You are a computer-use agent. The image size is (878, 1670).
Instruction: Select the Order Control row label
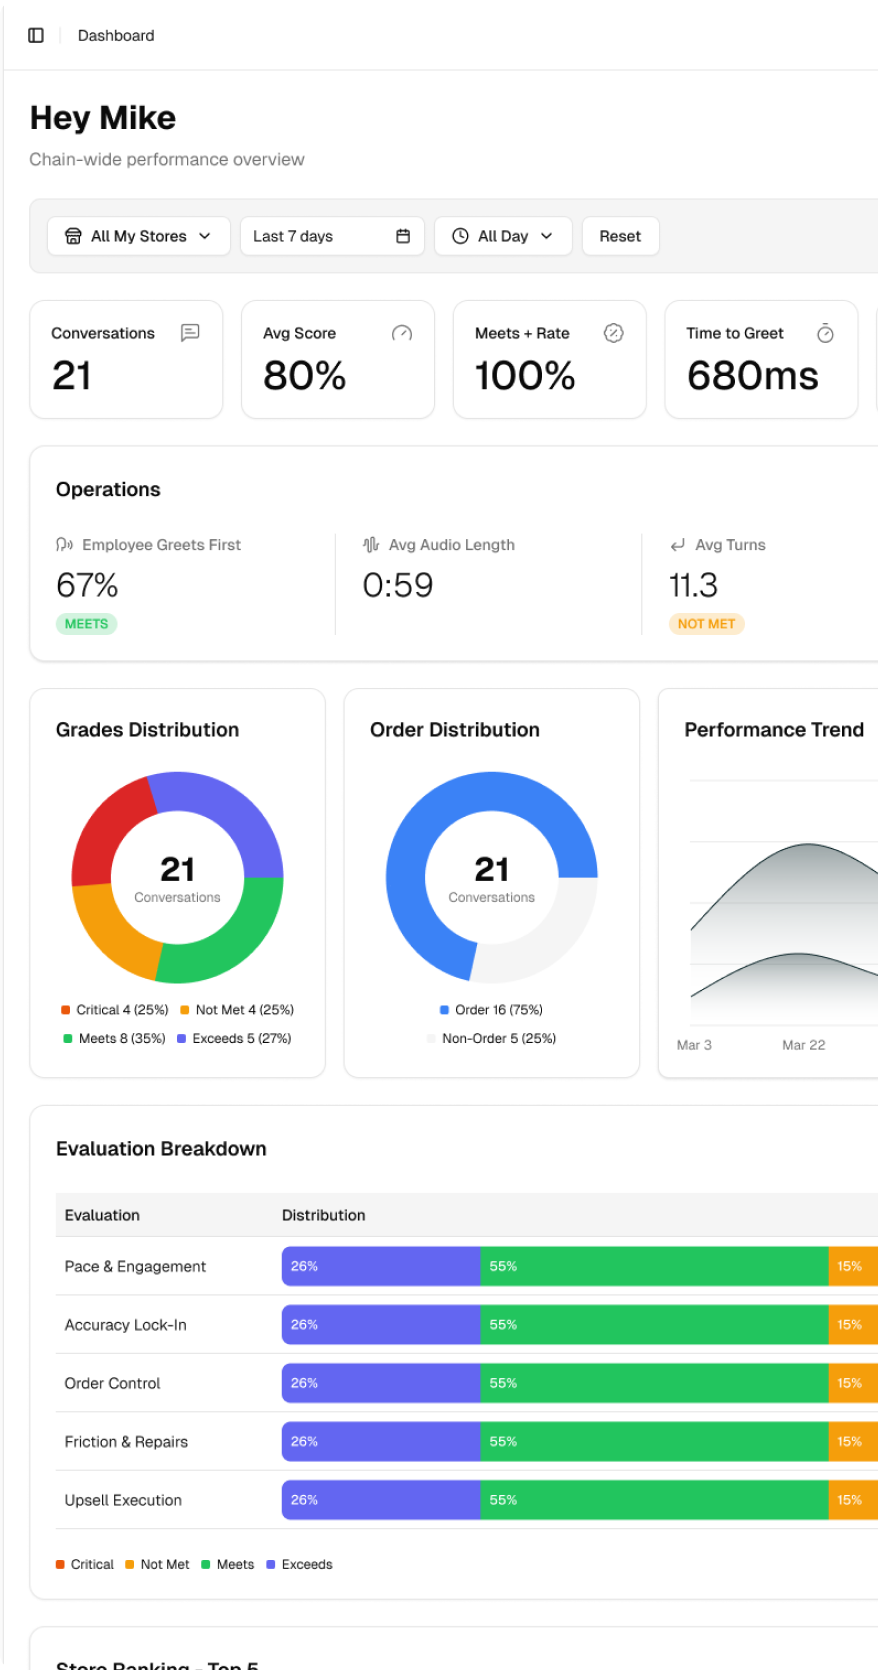pos(112,1383)
